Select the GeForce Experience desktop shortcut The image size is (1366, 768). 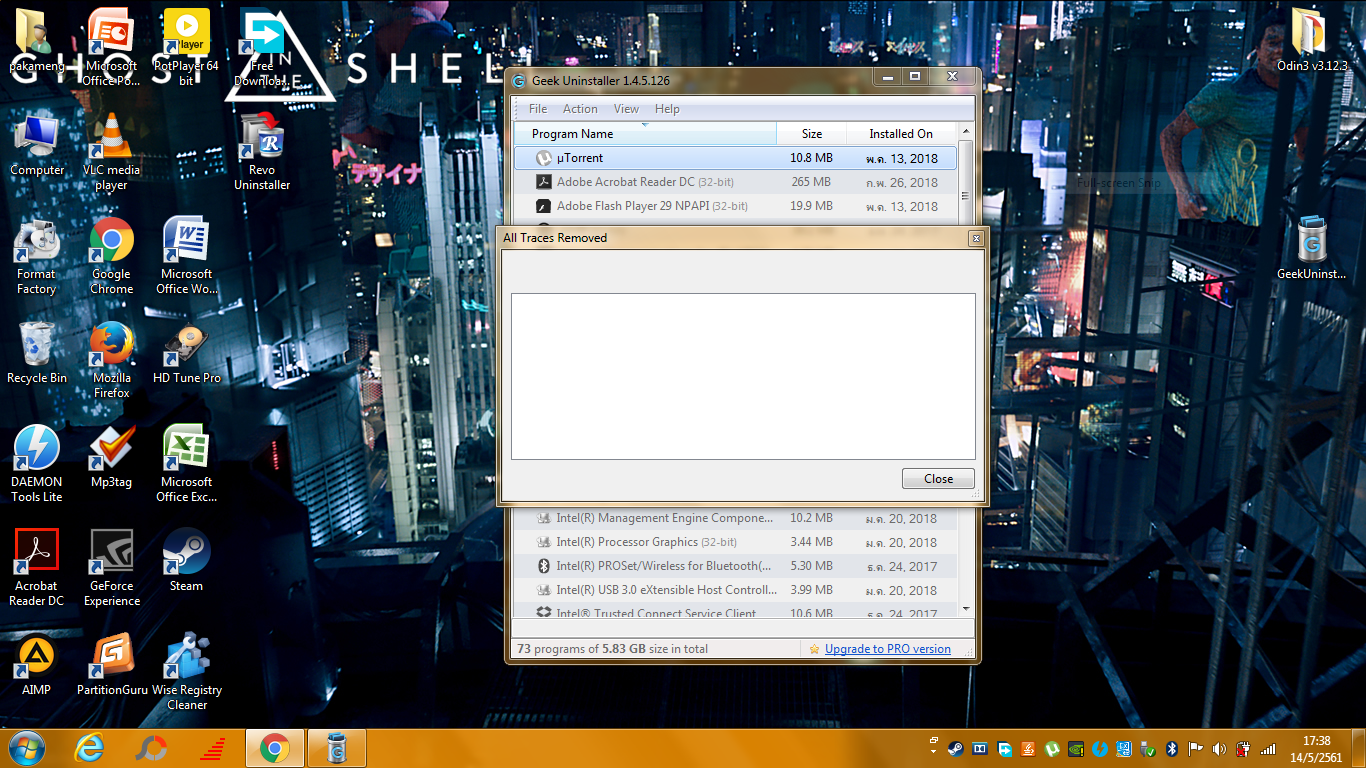click(111, 568)
